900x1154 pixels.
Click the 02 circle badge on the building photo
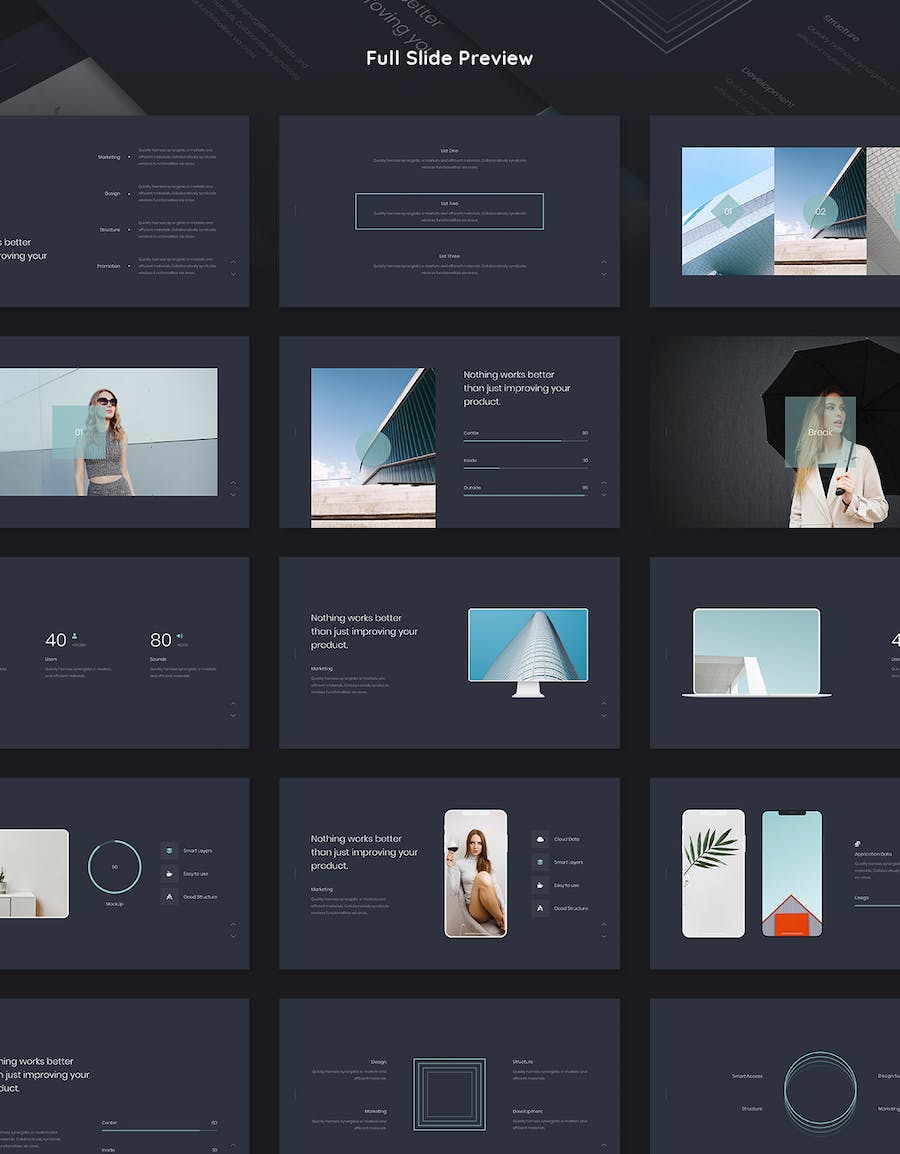[820, 211]
